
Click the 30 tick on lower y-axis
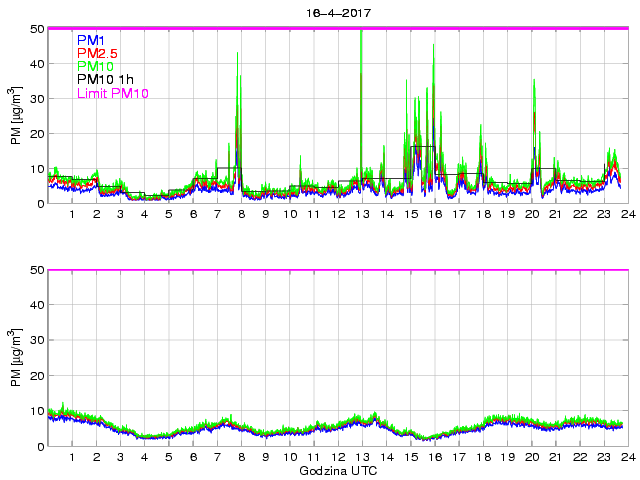[x=35, y=341]
